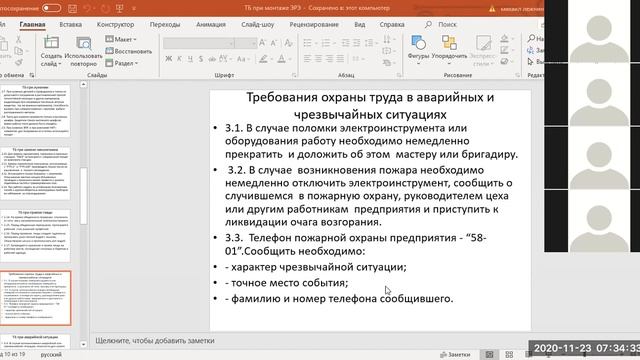640x360 pixels.
Task: Toggle the AutoSave switch
Action: click(51, 8)
